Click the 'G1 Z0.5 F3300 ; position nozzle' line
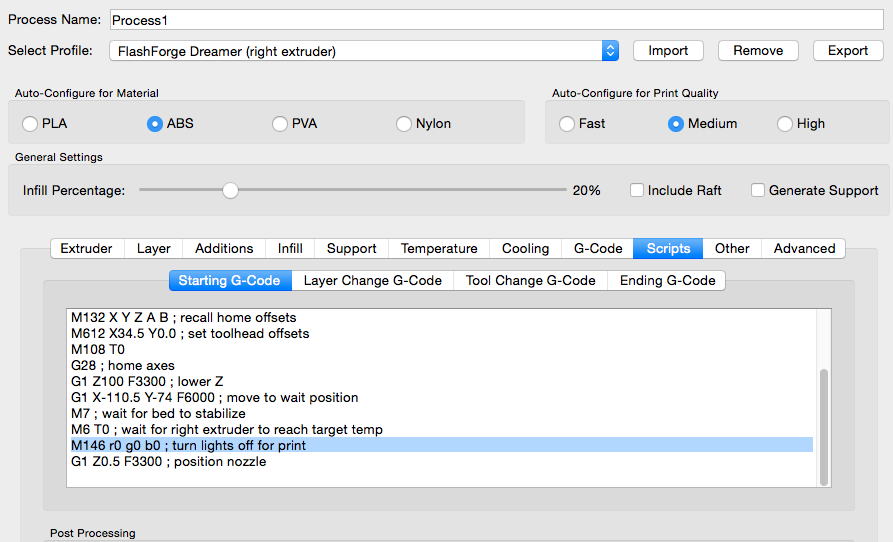This screenshot has width=893, height=542. click(168, 461)
